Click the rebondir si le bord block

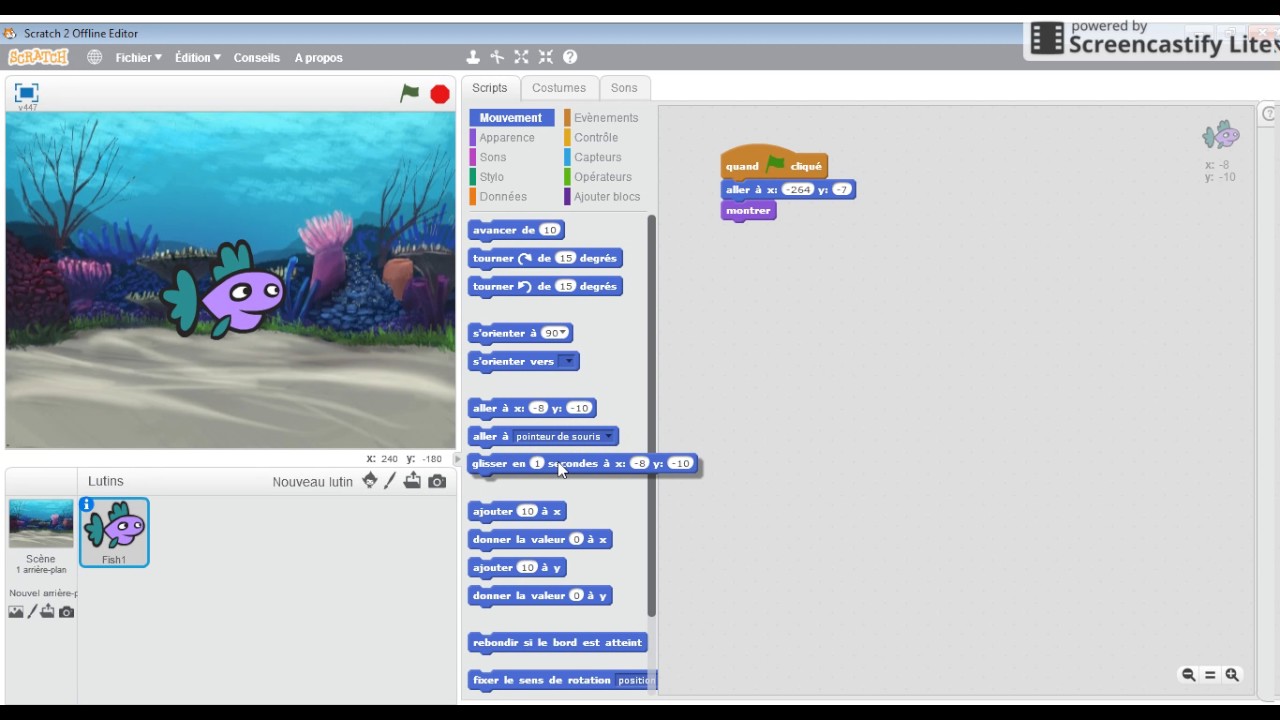coord(557,643)
